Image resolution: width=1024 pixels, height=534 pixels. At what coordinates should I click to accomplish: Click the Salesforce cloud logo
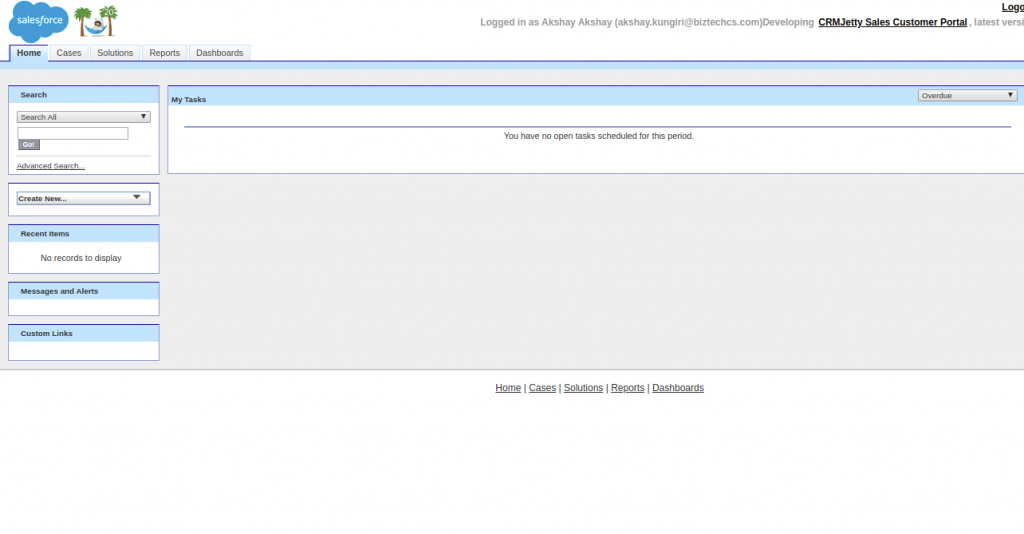tap(38, 21)
